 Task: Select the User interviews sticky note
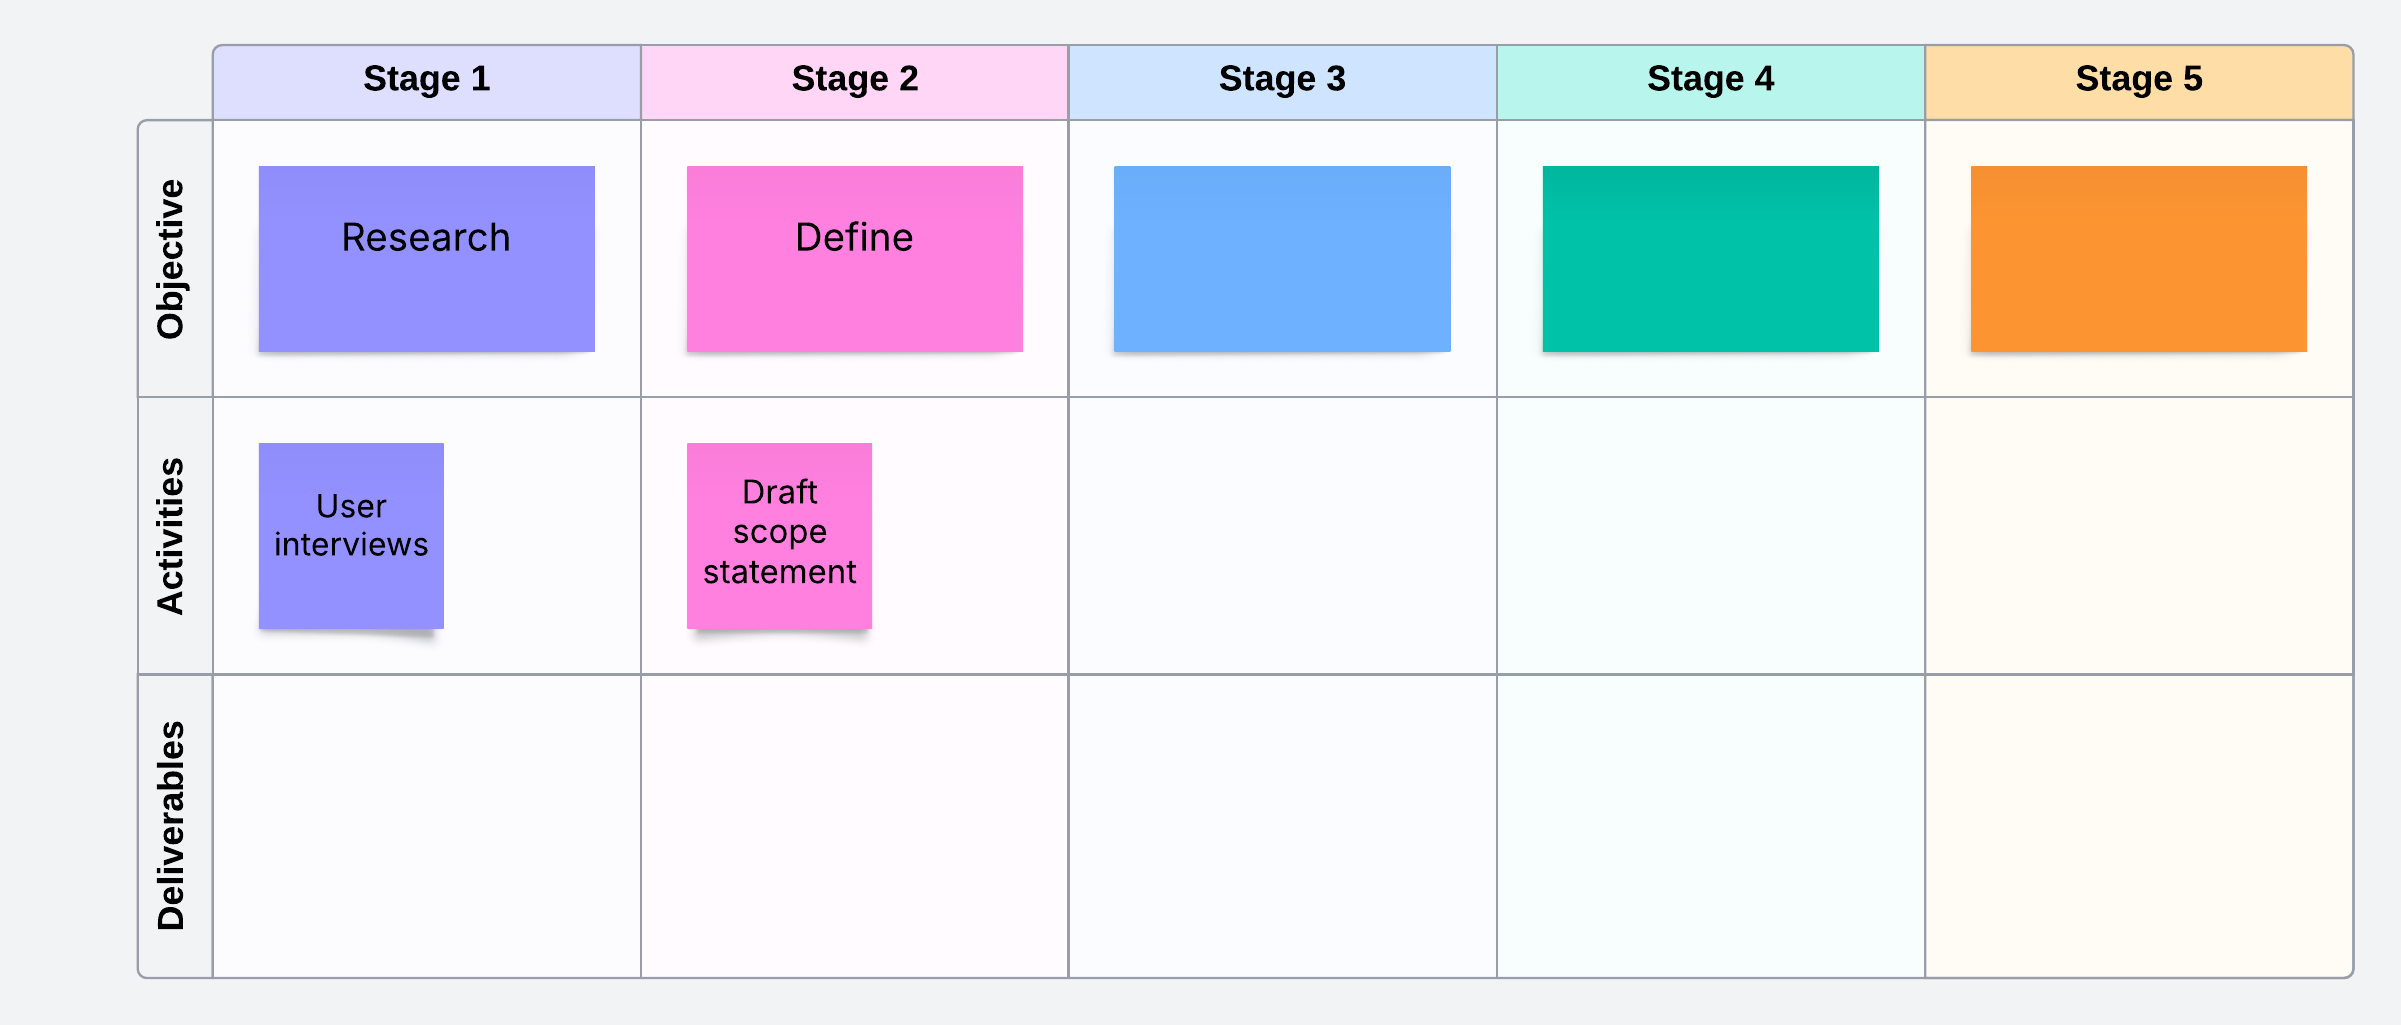(351, 536)
